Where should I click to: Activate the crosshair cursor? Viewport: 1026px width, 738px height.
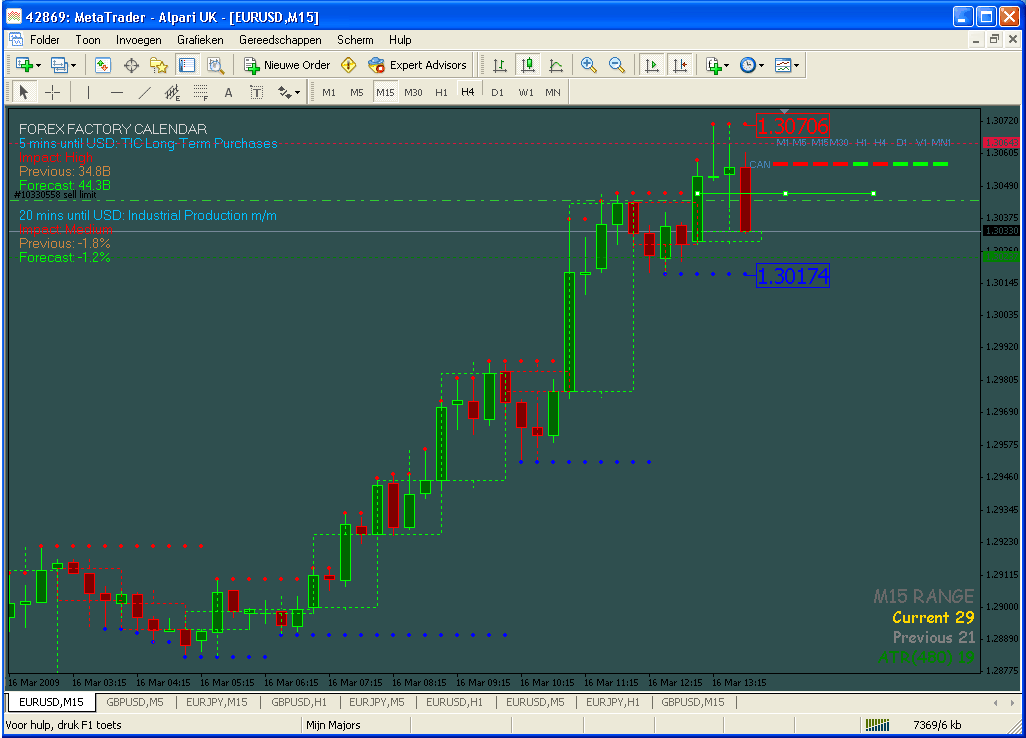click(52, 92)
